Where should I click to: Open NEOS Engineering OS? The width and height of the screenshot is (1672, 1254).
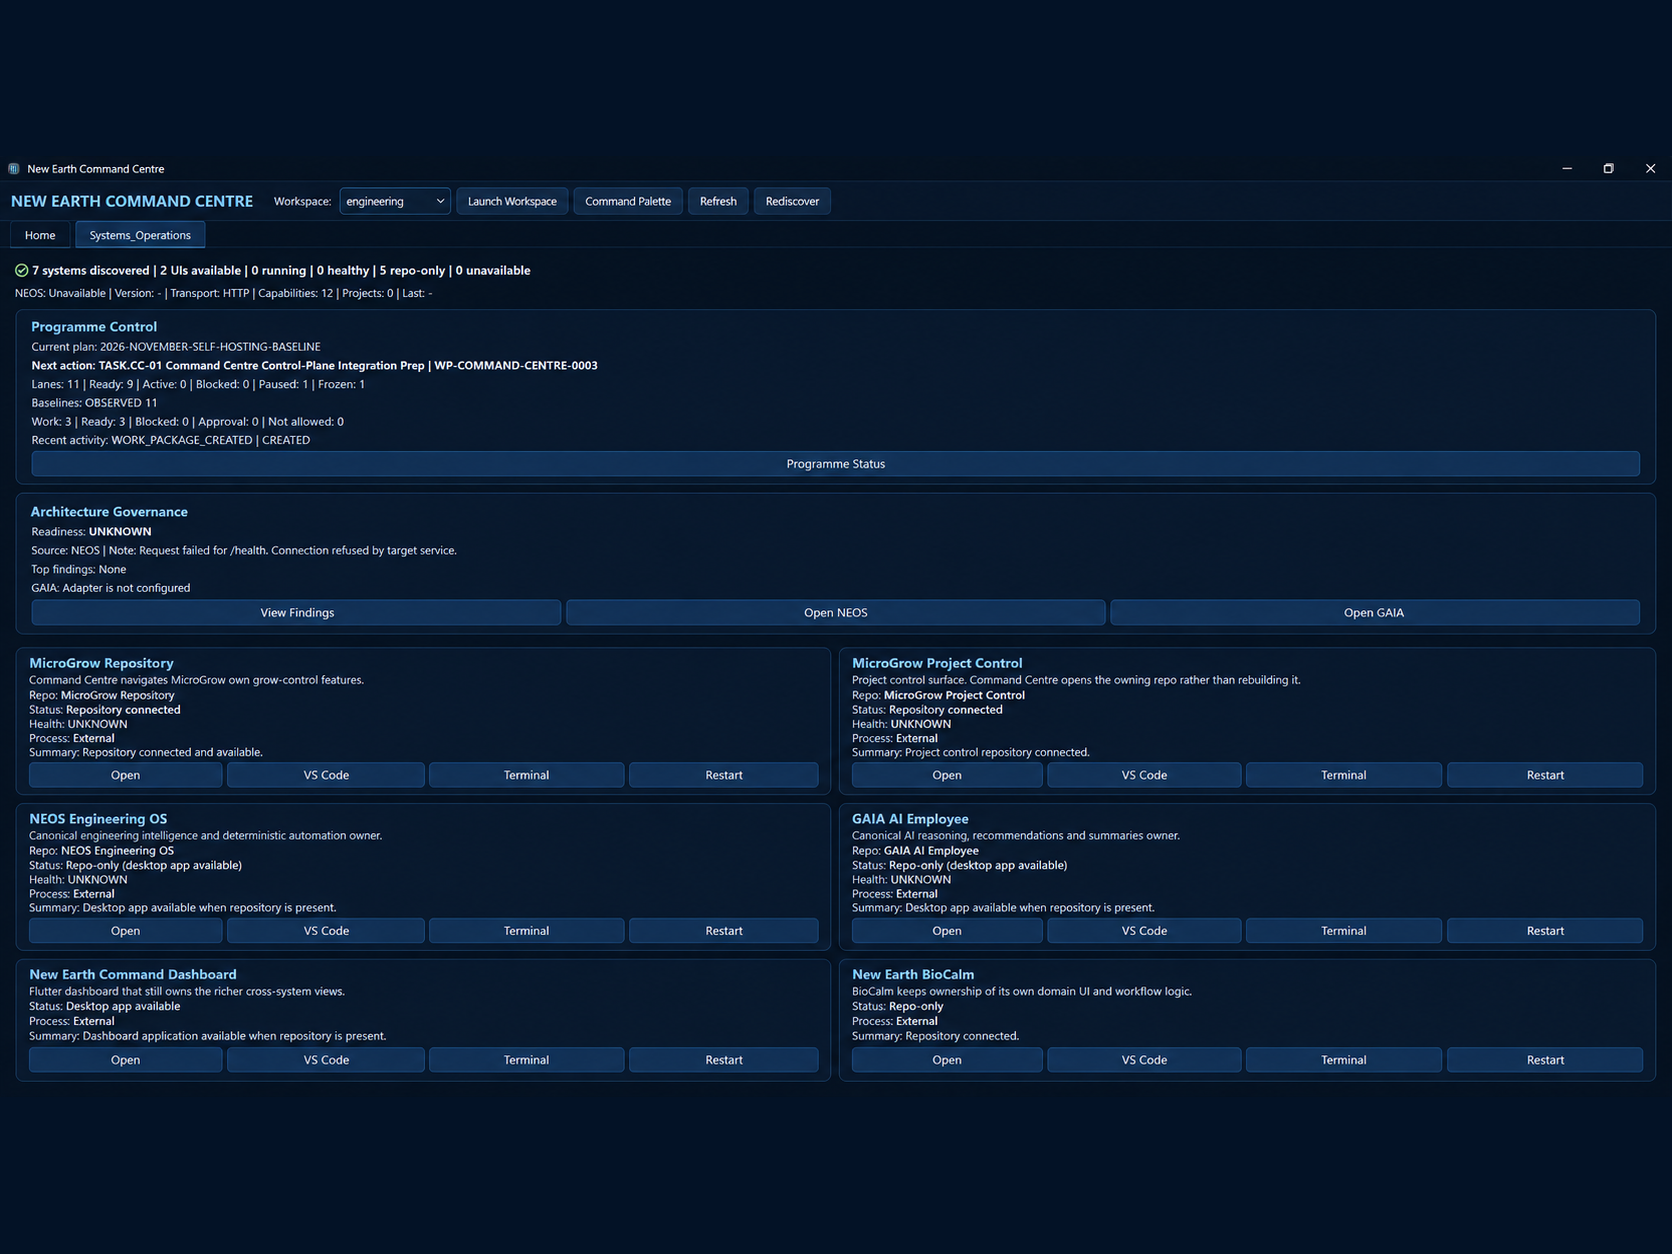tap(125, 931)
